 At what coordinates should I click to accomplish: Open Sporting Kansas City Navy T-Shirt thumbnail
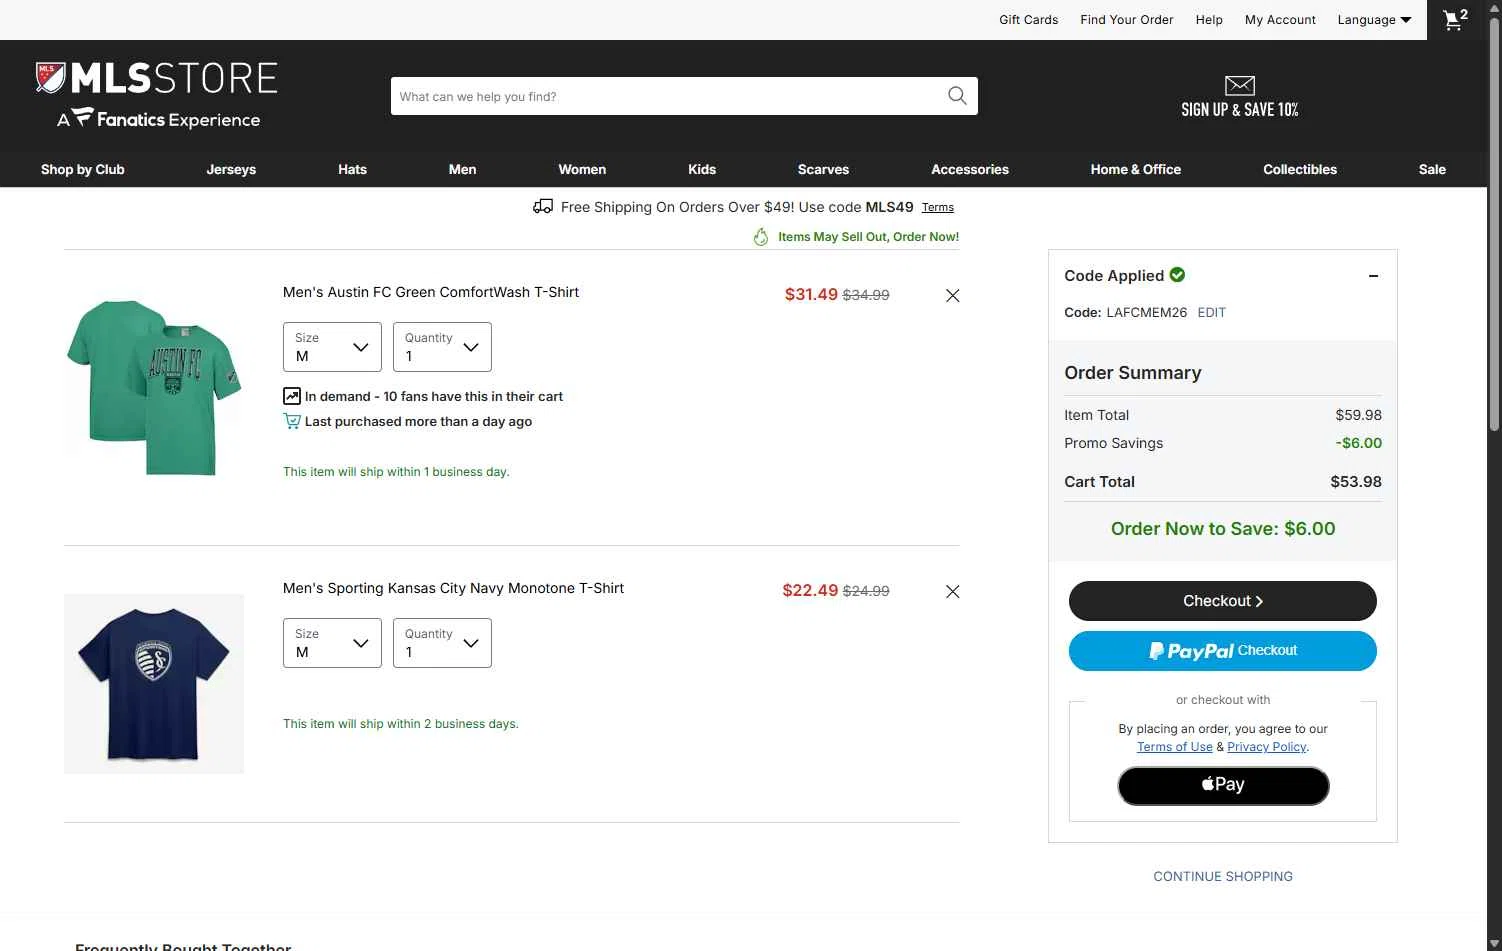click(x=154, y=684)
